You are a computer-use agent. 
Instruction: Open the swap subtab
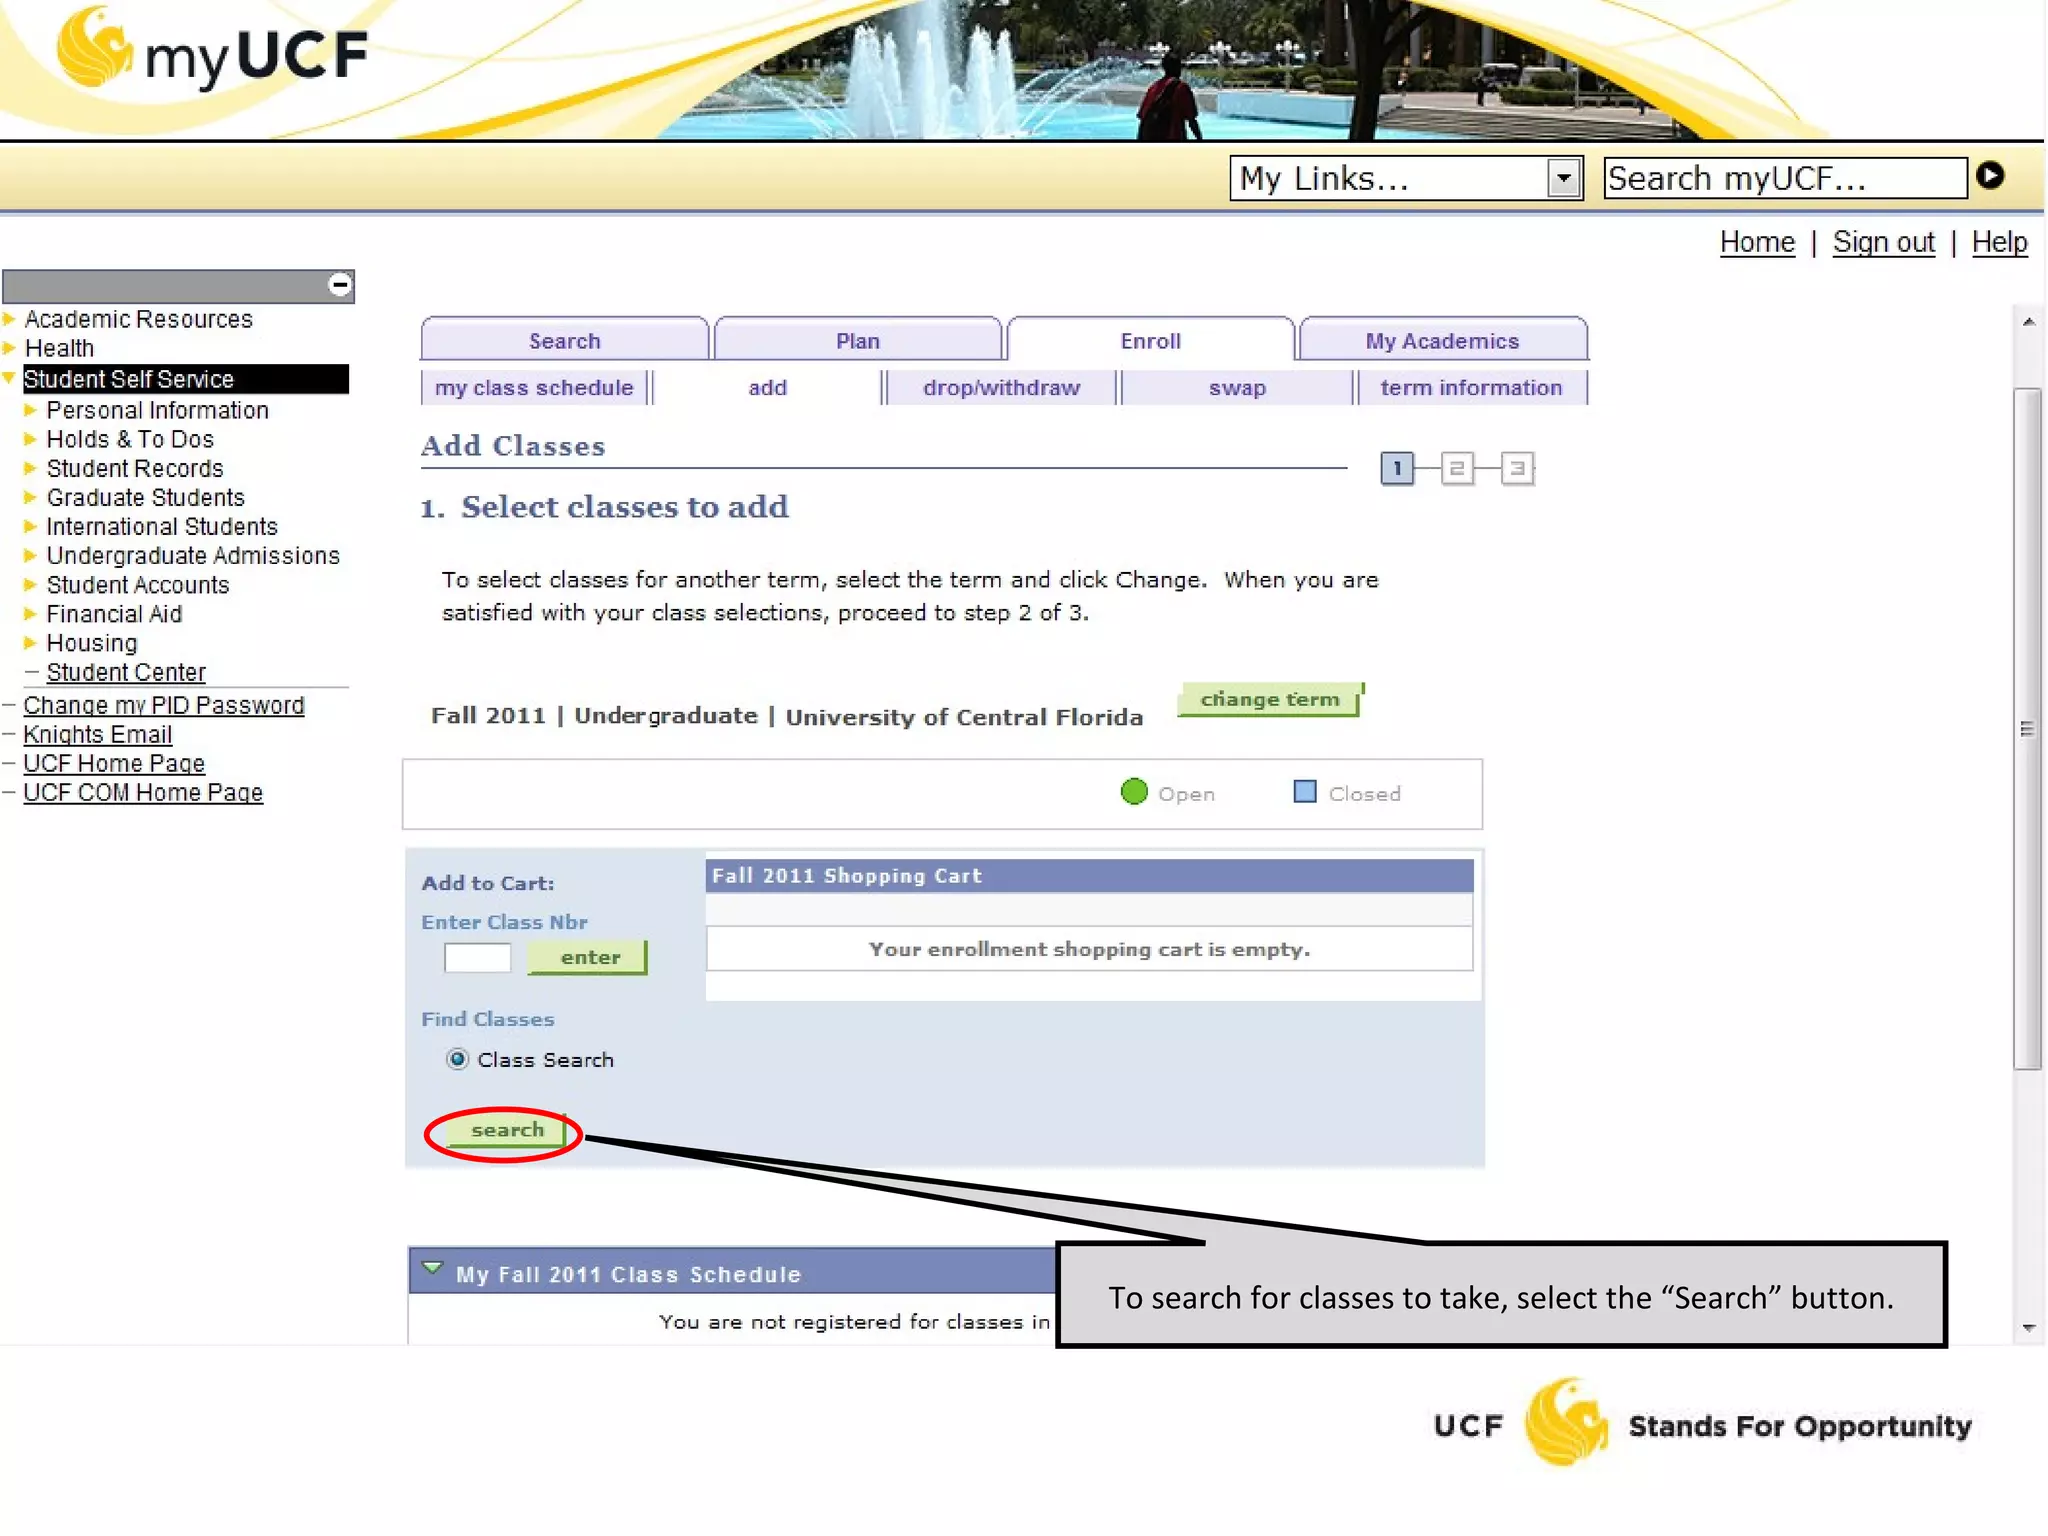pos(1237,388)
